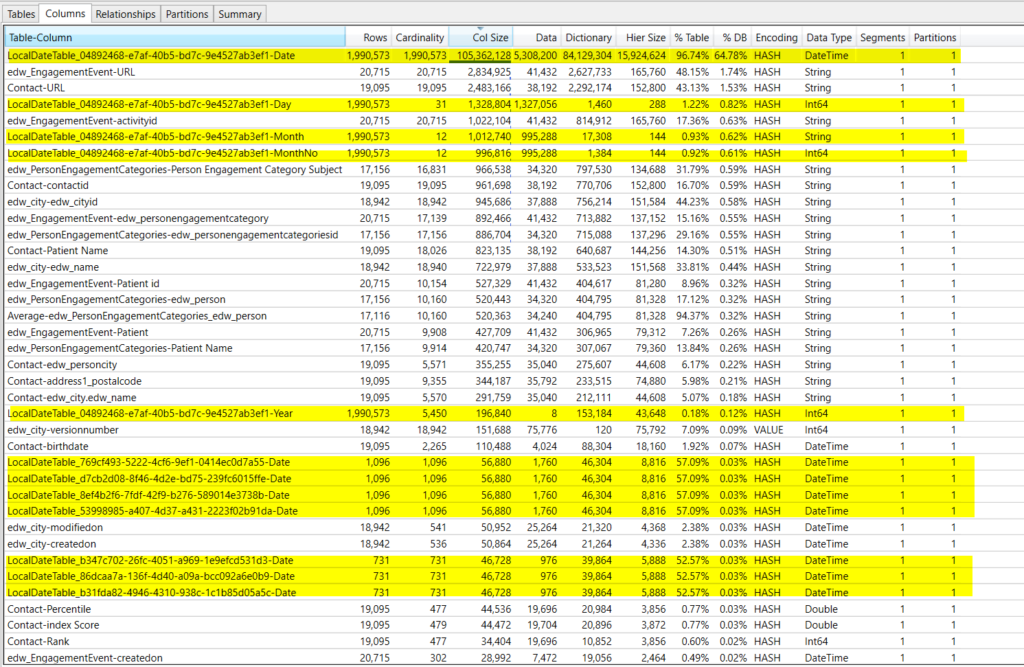Open the Relationships tab
The height and width of the screenshot is (667, 1024).
125,14
